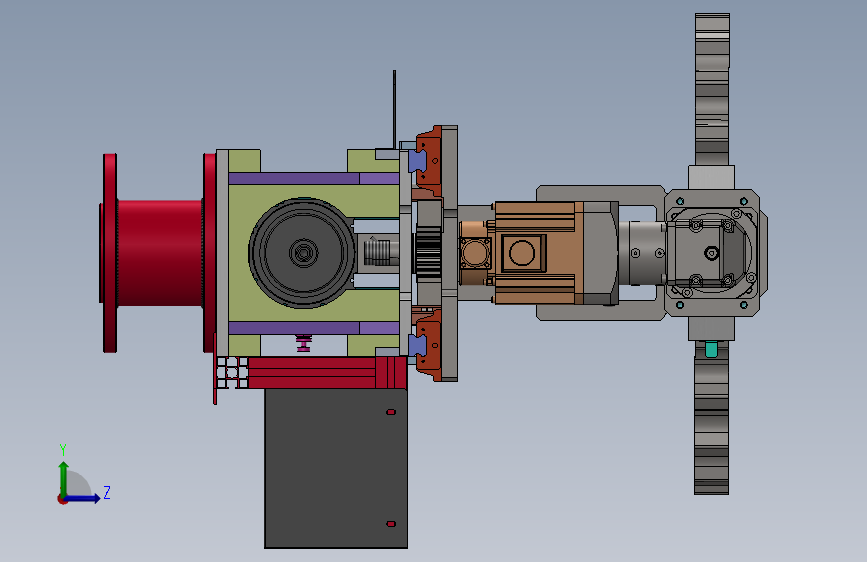Pick the thin vertical black rod

[394, 110]
